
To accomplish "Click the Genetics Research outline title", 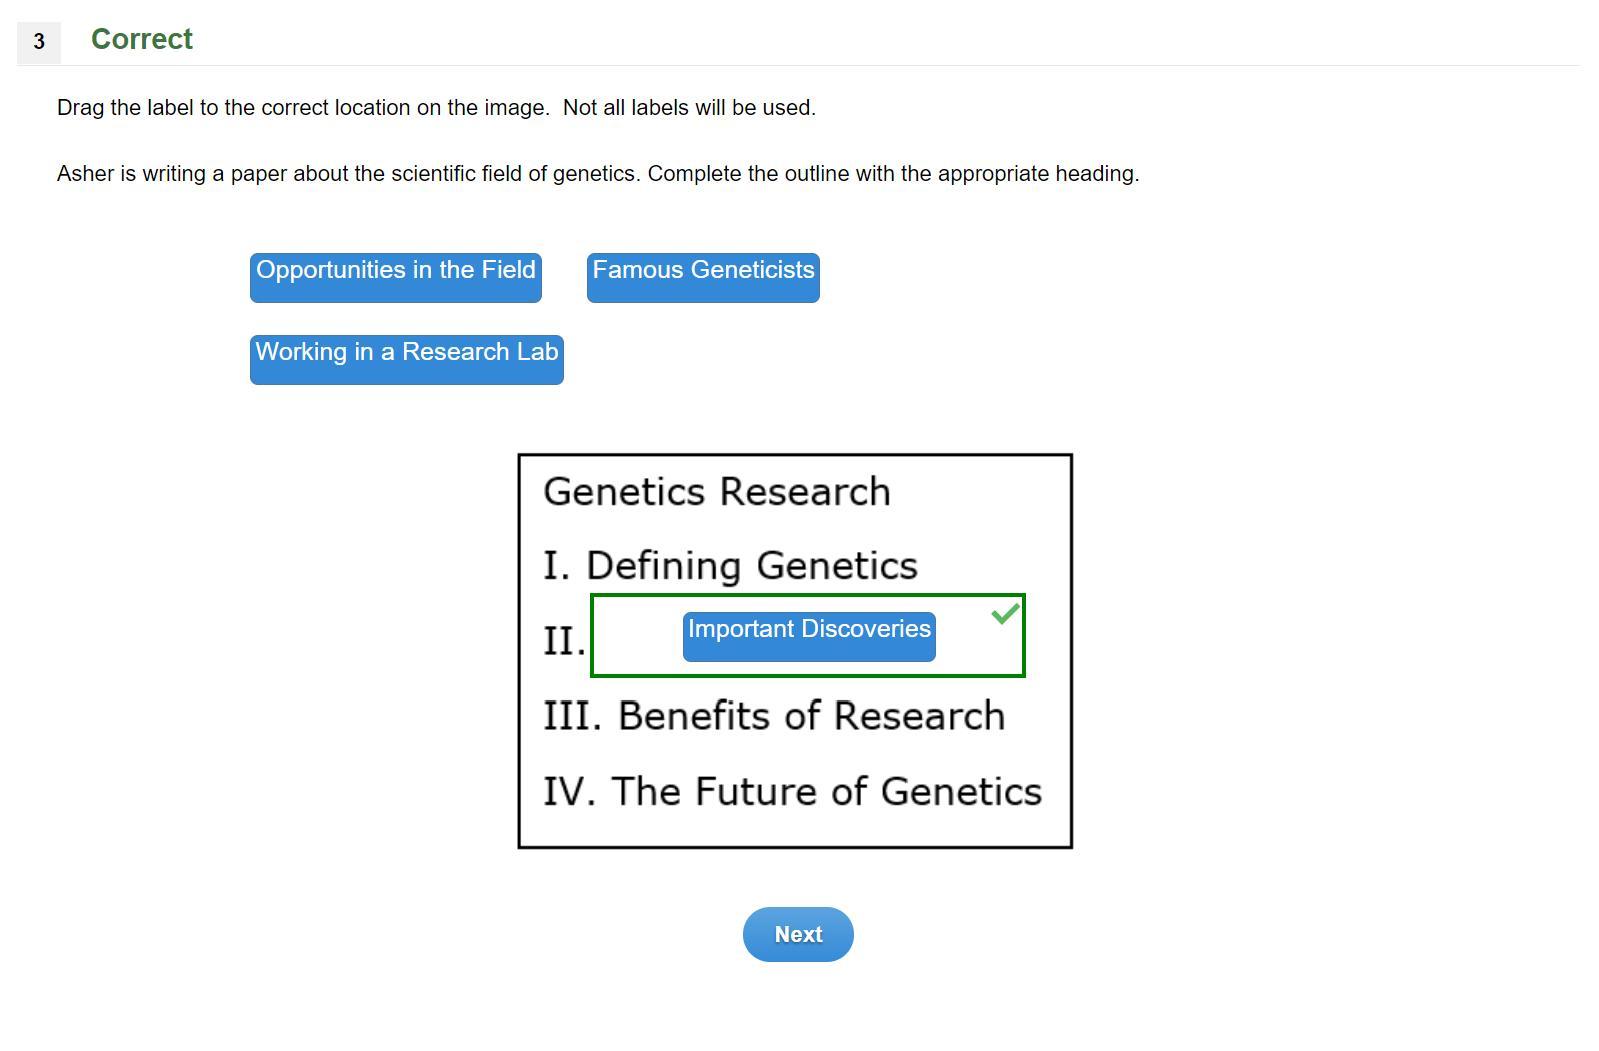I will click(716, 492).
